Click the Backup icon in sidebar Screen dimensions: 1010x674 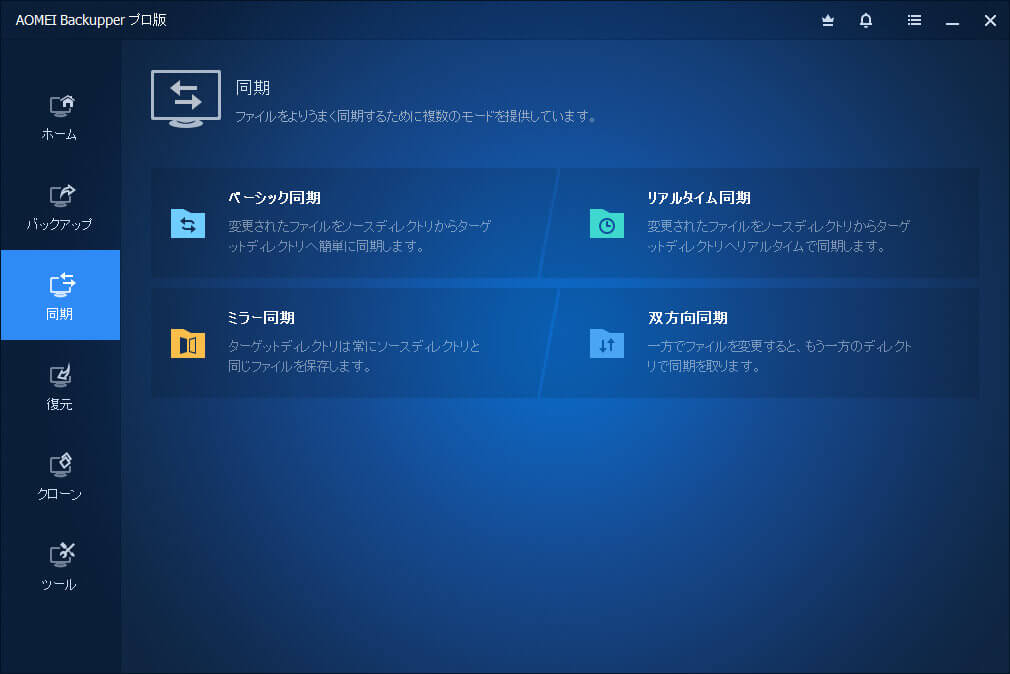click(x=61, y=195)
